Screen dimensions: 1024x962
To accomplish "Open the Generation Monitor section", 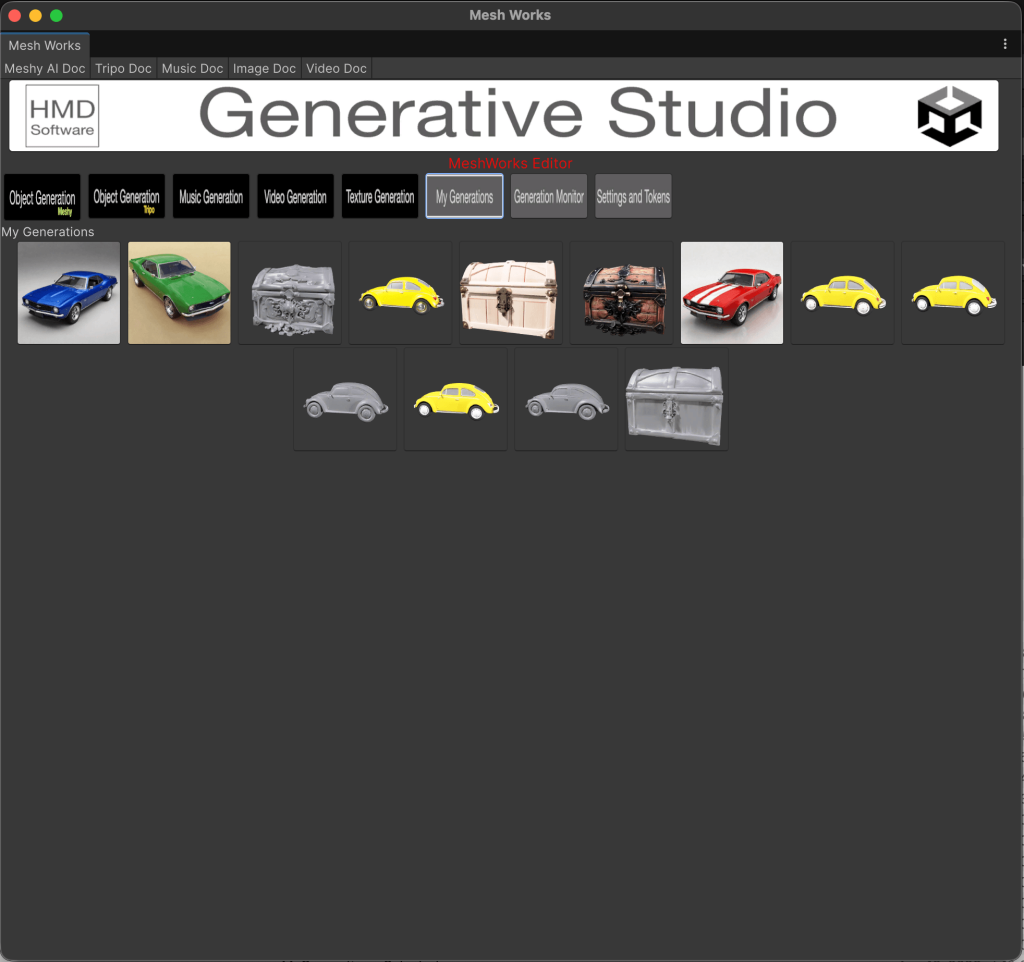I will point(549,196).
